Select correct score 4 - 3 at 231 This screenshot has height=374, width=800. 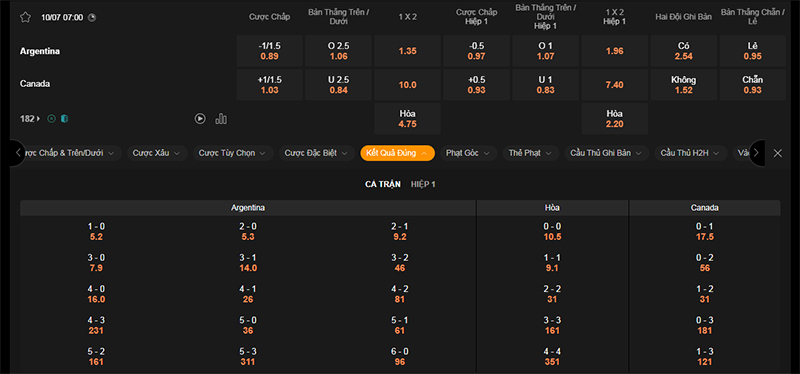(96, 326)
